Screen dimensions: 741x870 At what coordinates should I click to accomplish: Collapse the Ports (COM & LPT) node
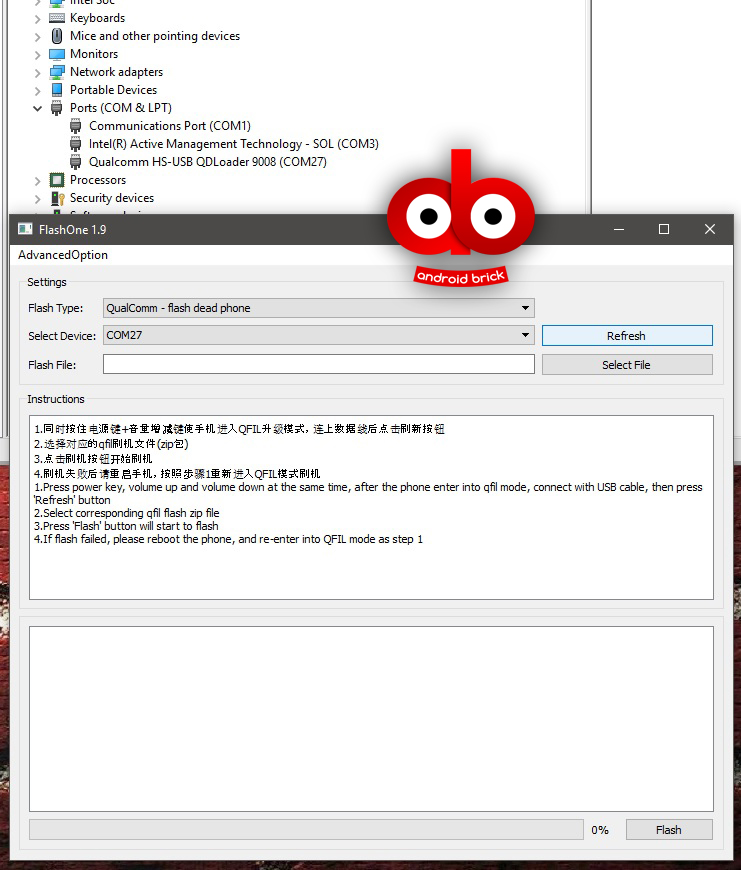[38, 108]
